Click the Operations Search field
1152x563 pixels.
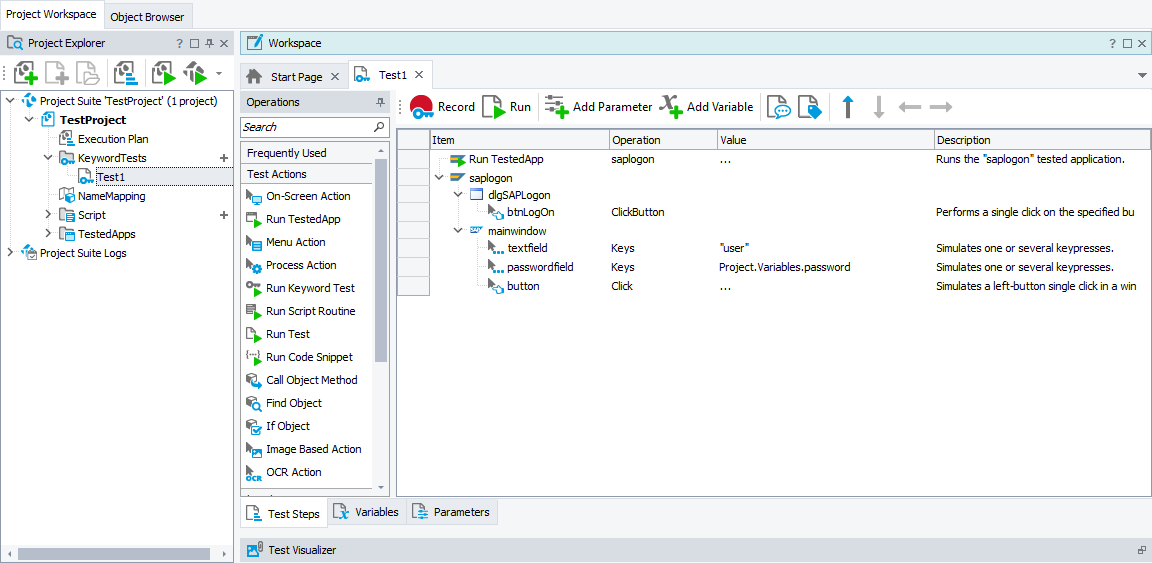pyautogui.click(x=306, y=127)
